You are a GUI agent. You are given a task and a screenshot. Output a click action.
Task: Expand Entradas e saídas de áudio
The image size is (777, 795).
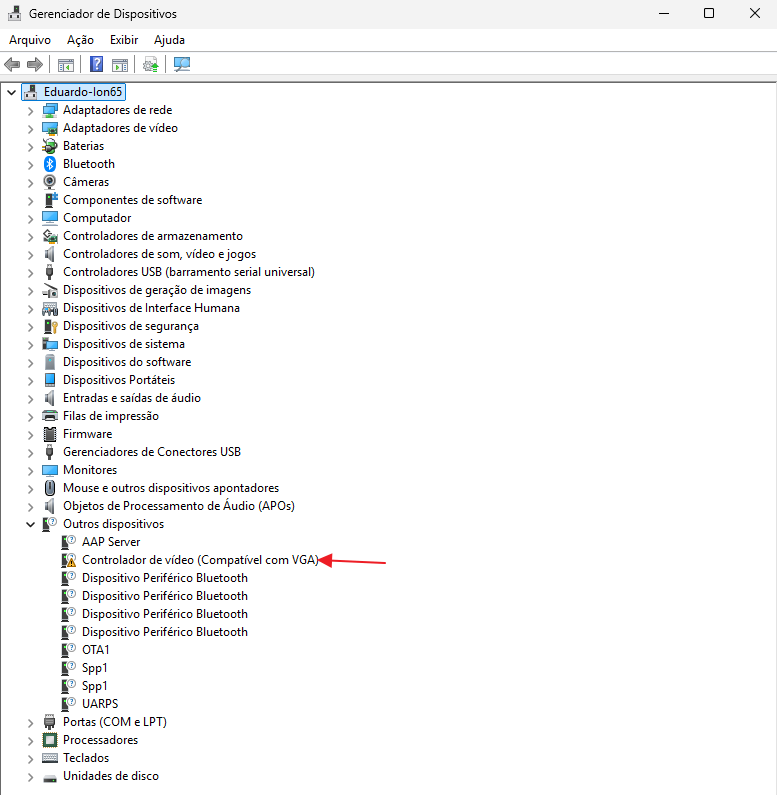click(x=30, y=399)
